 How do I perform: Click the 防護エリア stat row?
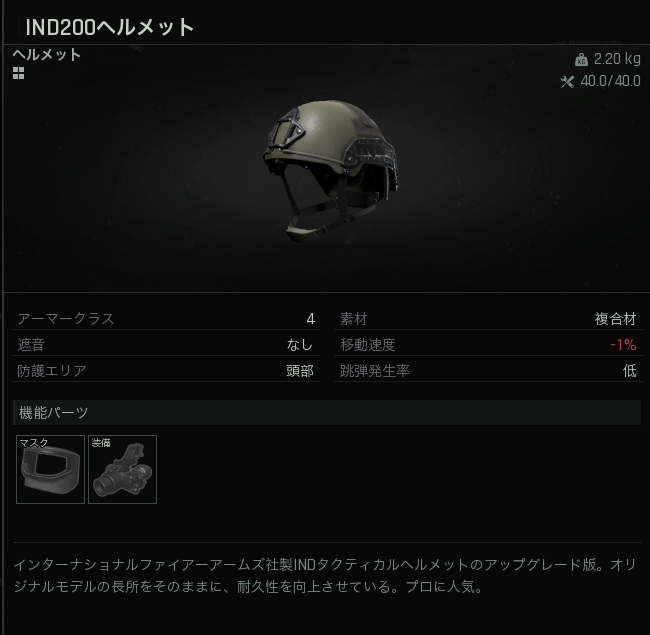click(165, 371)
